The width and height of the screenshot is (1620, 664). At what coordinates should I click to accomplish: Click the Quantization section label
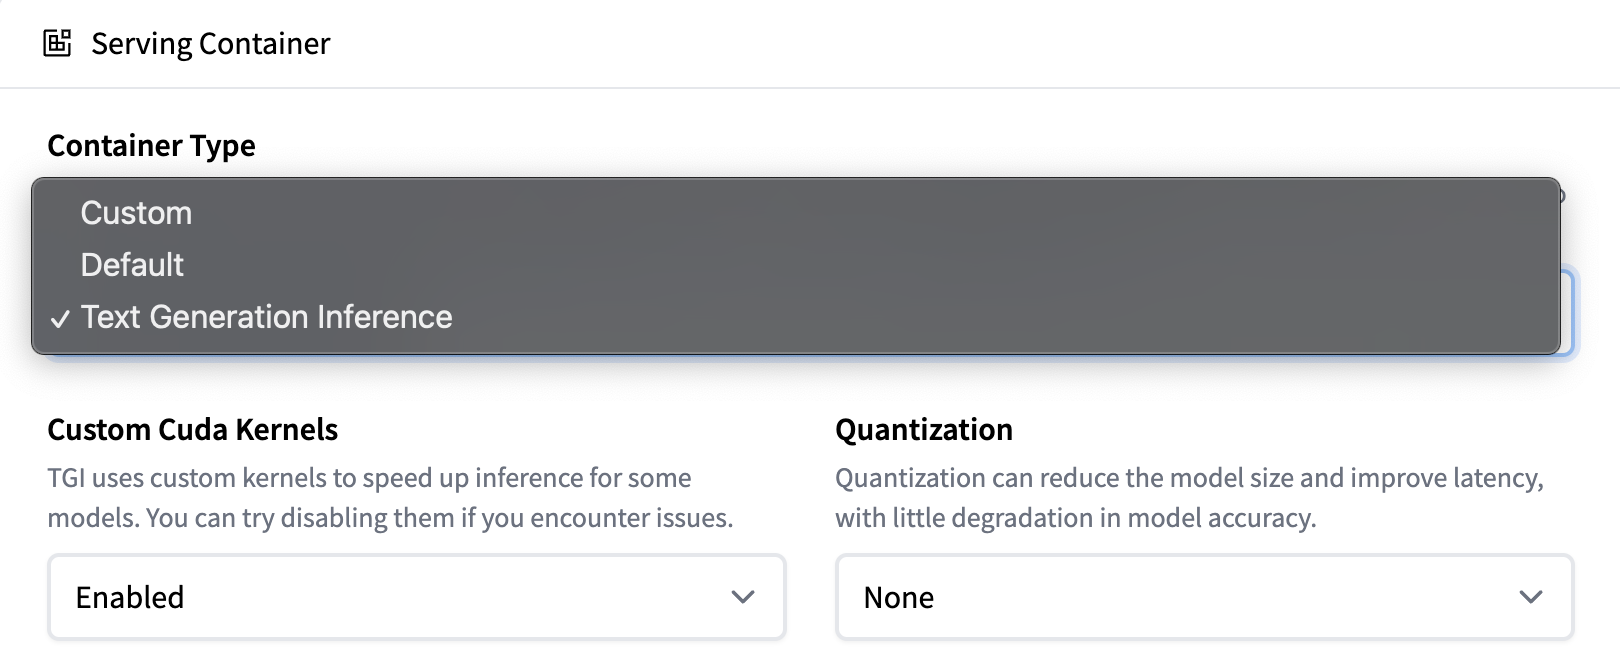pyautogui.click(x=923, y=430)
